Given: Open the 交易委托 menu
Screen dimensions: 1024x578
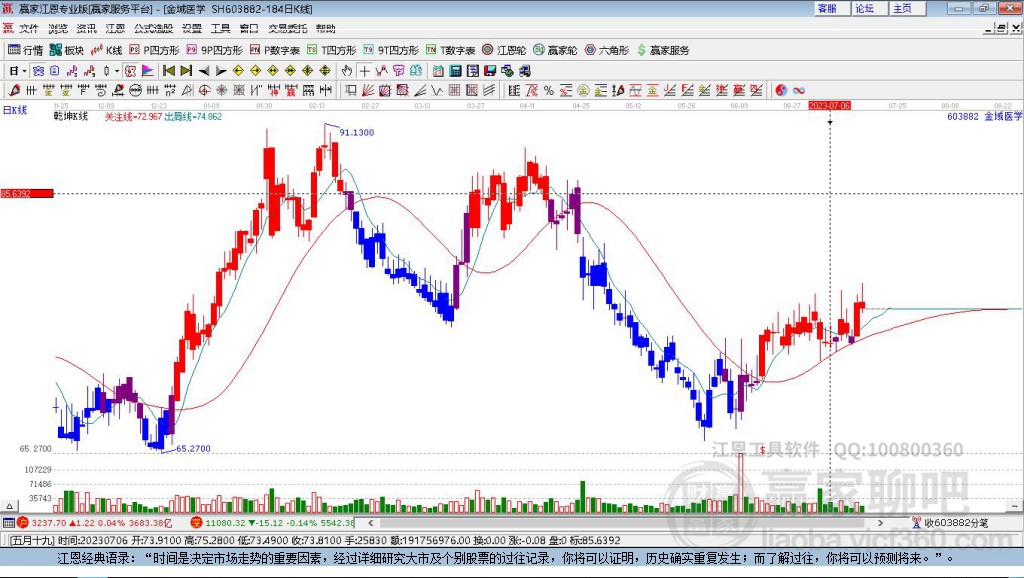Looking at the screenshot, I should click(288, 28).
